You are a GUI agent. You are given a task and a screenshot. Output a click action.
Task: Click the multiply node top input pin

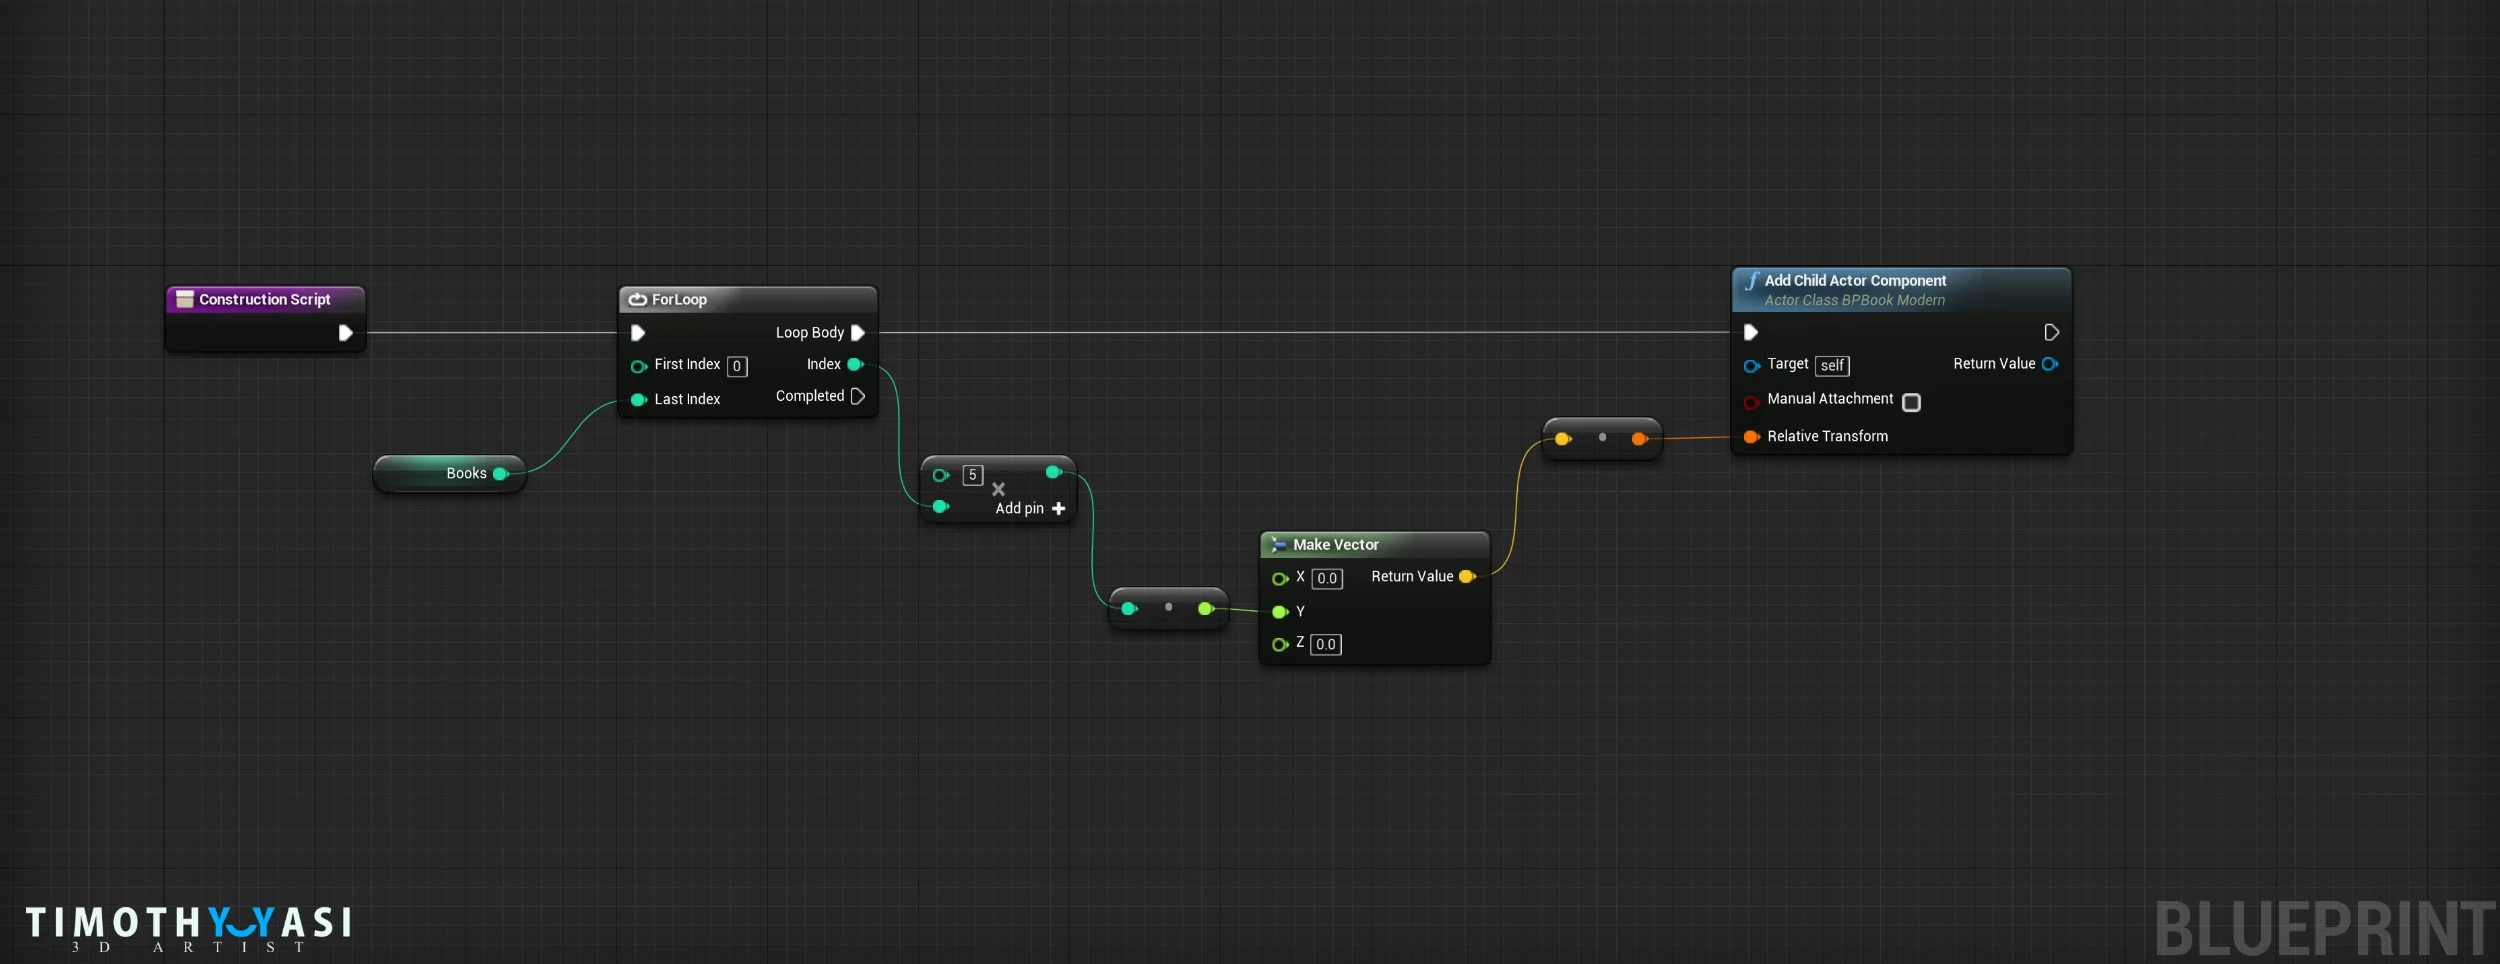(x=941, y=475)
